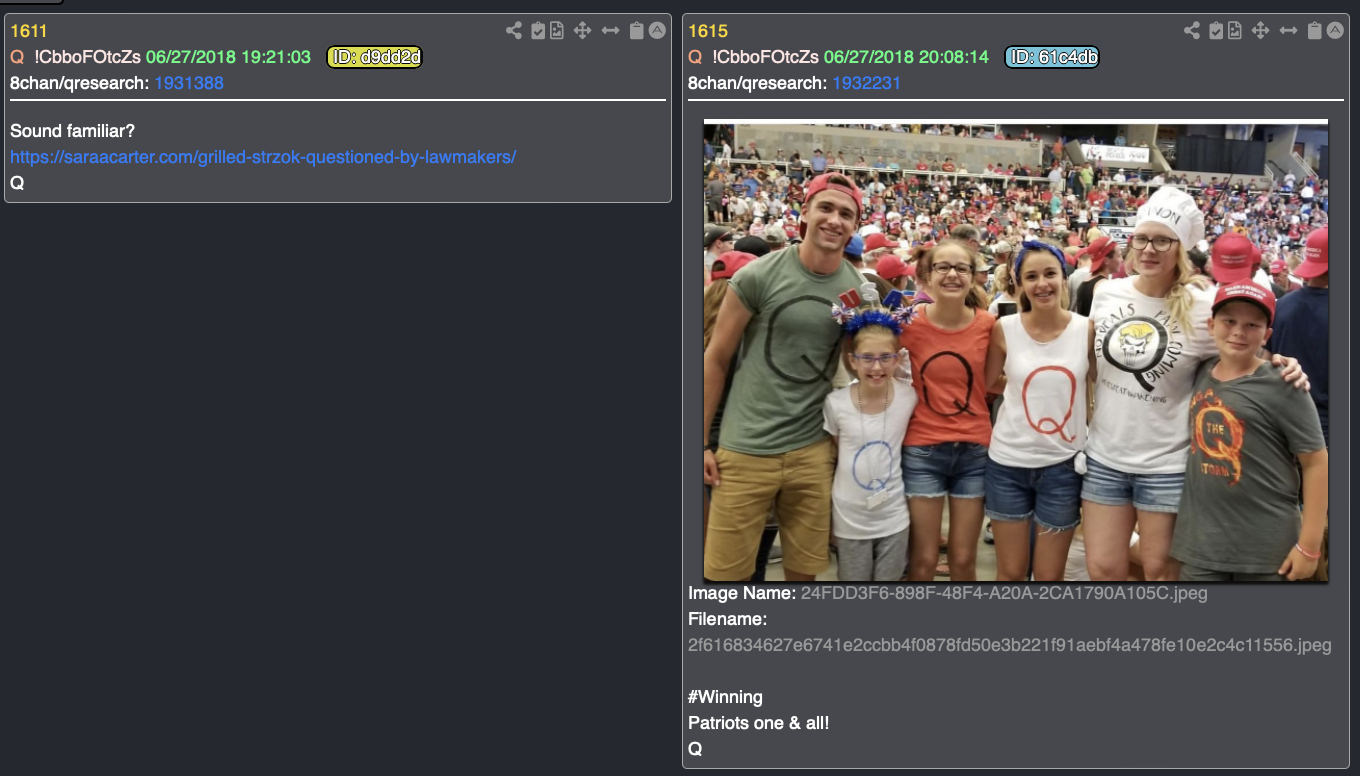The height and width of the screenshot is (776, 1360).
Task: Collapse post 1615 with circular chevron
Action: pyautogui.click(x=1335, y=31)
